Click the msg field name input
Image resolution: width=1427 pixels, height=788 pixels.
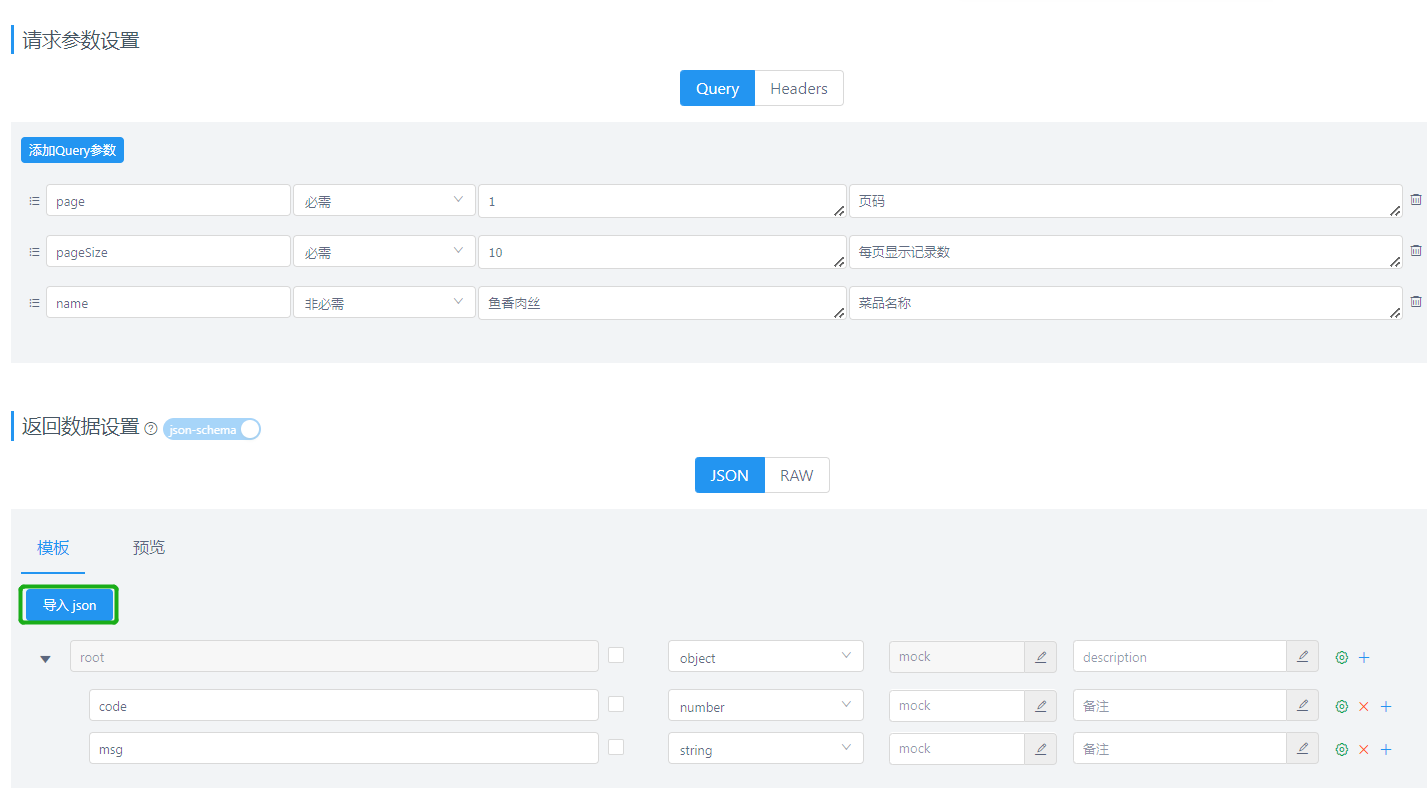pyautogui.click(x=344, y=748)
